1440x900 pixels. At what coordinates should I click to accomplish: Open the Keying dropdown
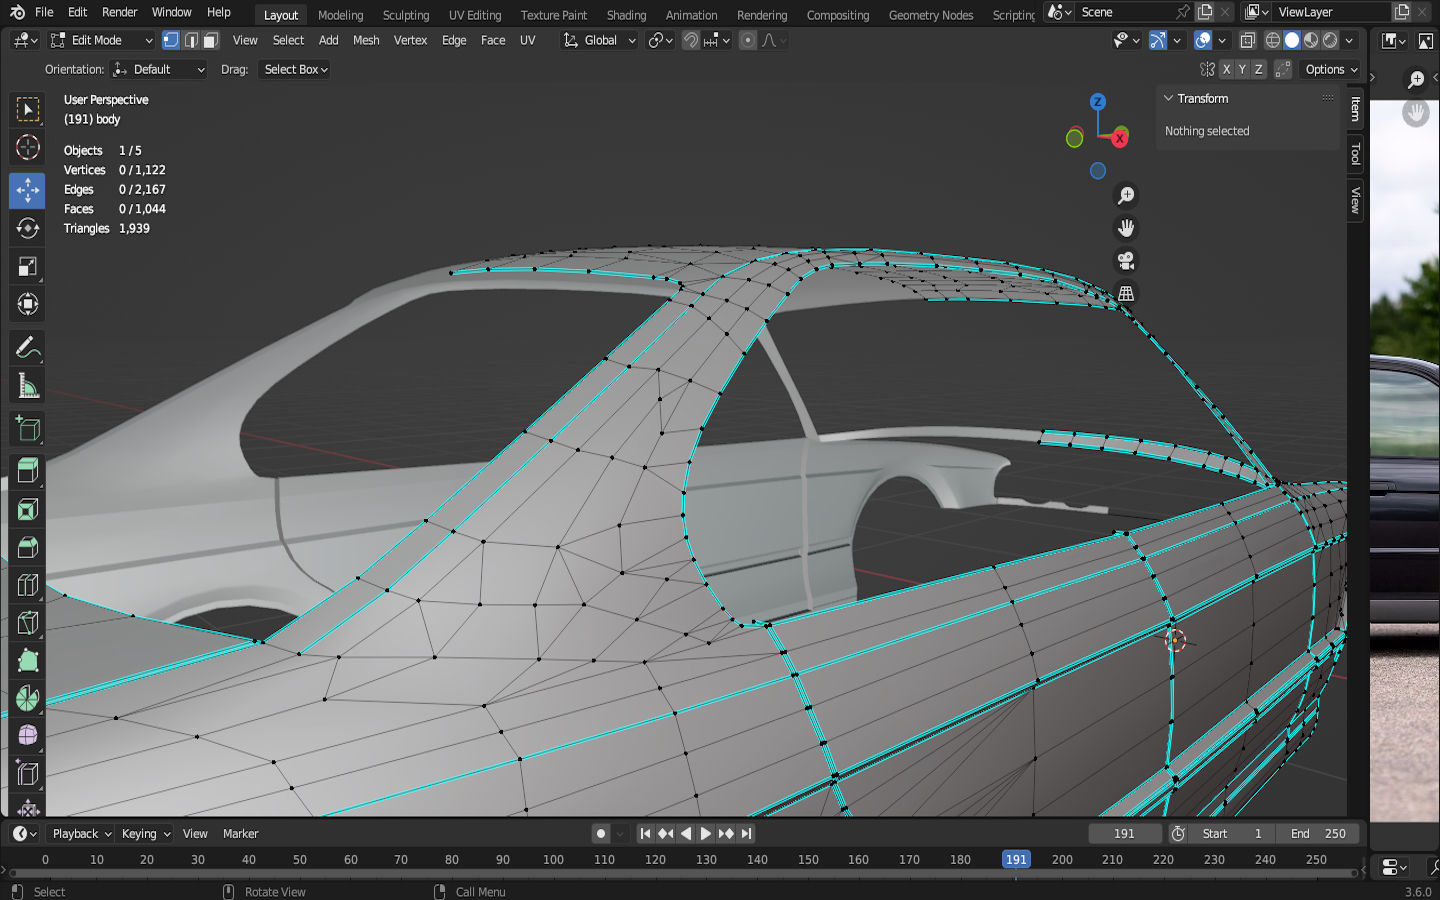(146, 834)
